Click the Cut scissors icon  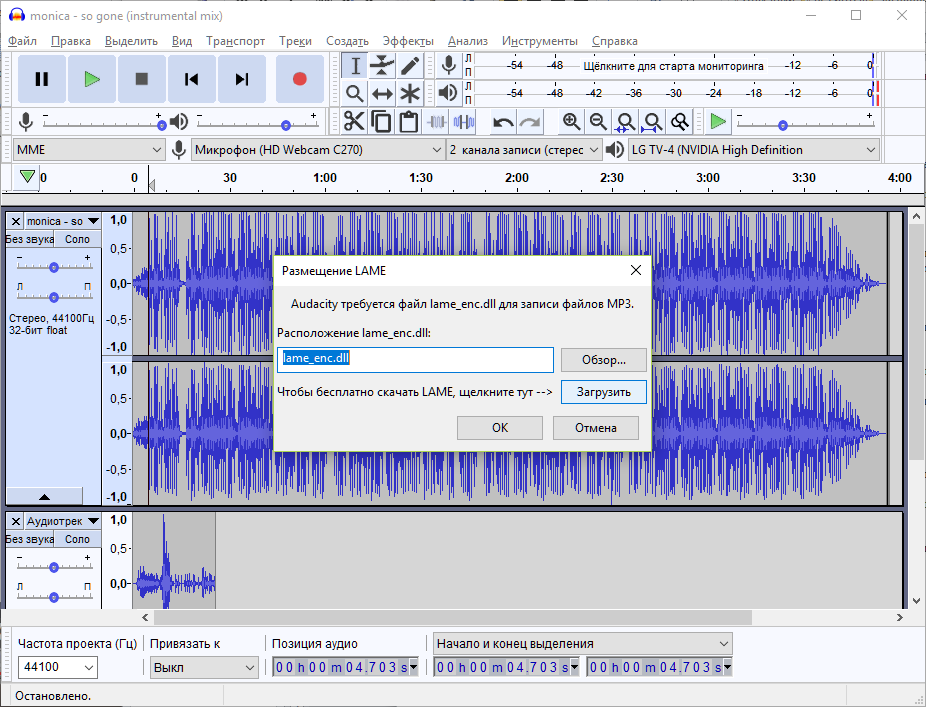point(354,122)
